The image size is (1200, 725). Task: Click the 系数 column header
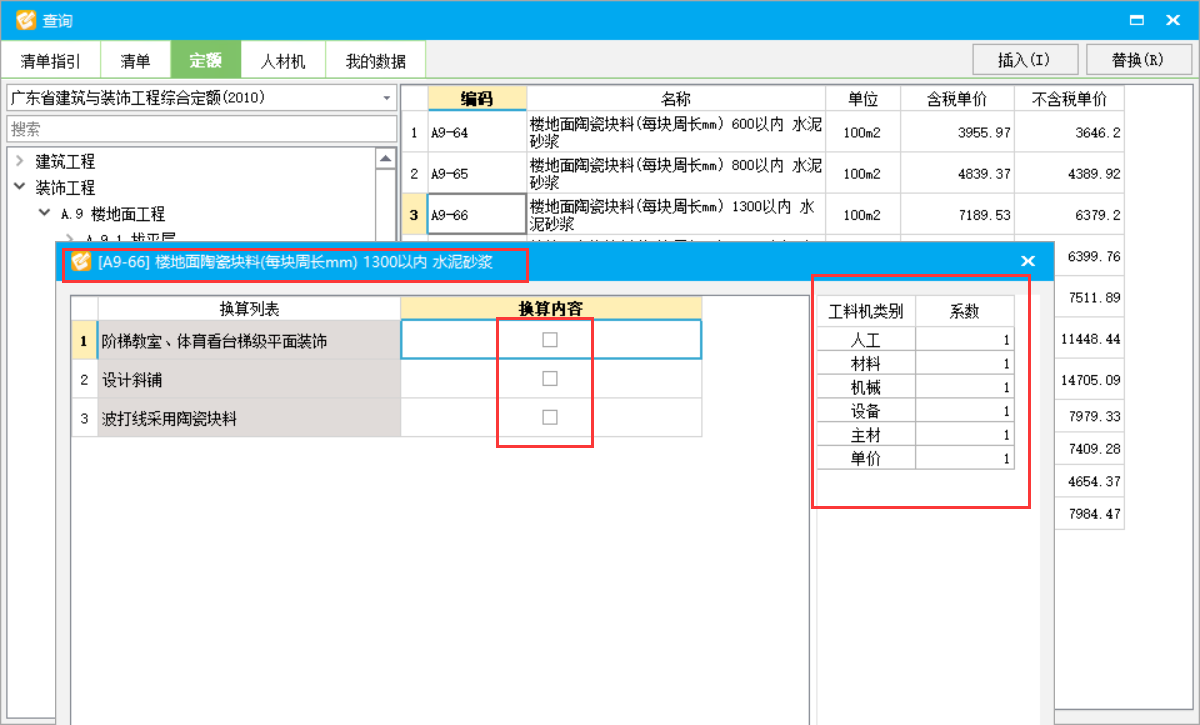964,311
